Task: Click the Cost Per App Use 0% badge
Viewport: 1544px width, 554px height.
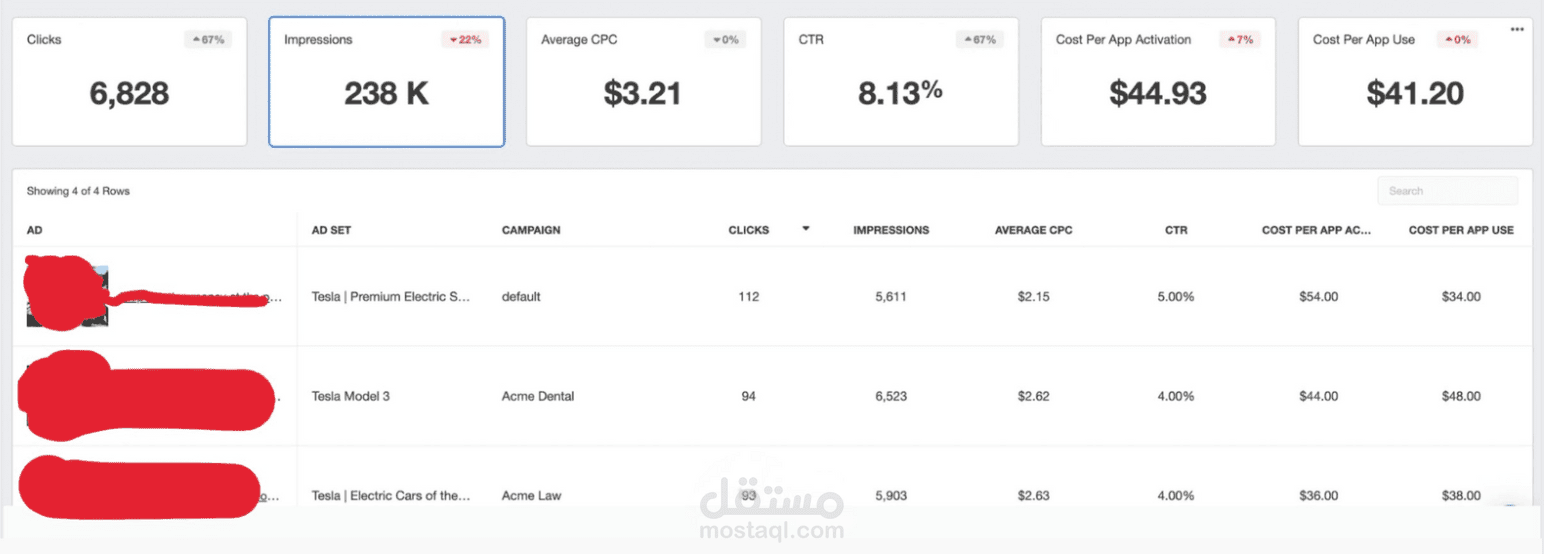Action: tap(1459, 40)
